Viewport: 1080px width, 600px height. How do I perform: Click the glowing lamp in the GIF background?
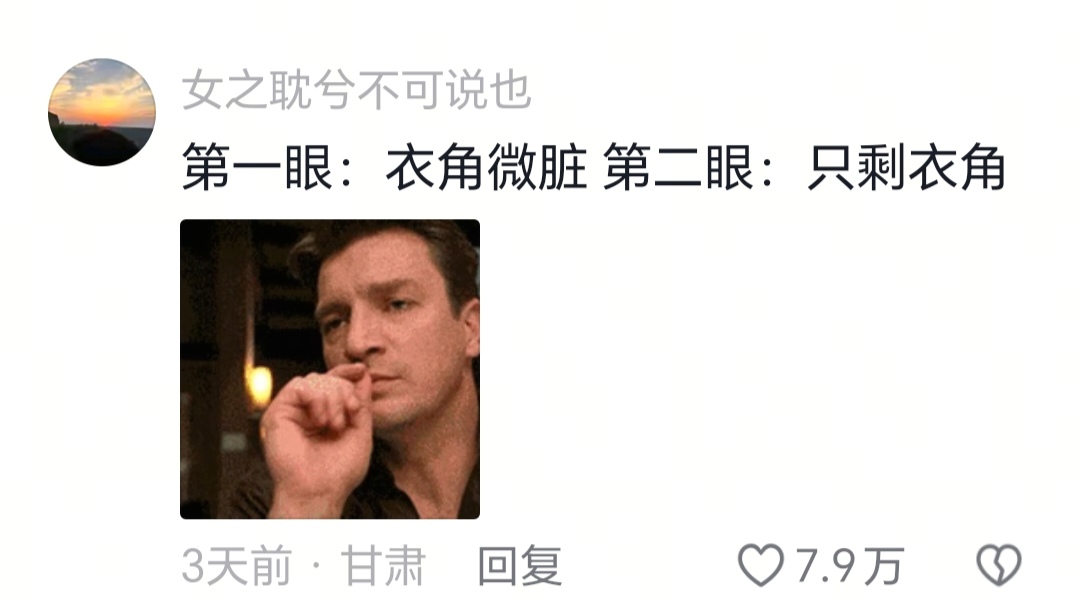pos(259,386)
